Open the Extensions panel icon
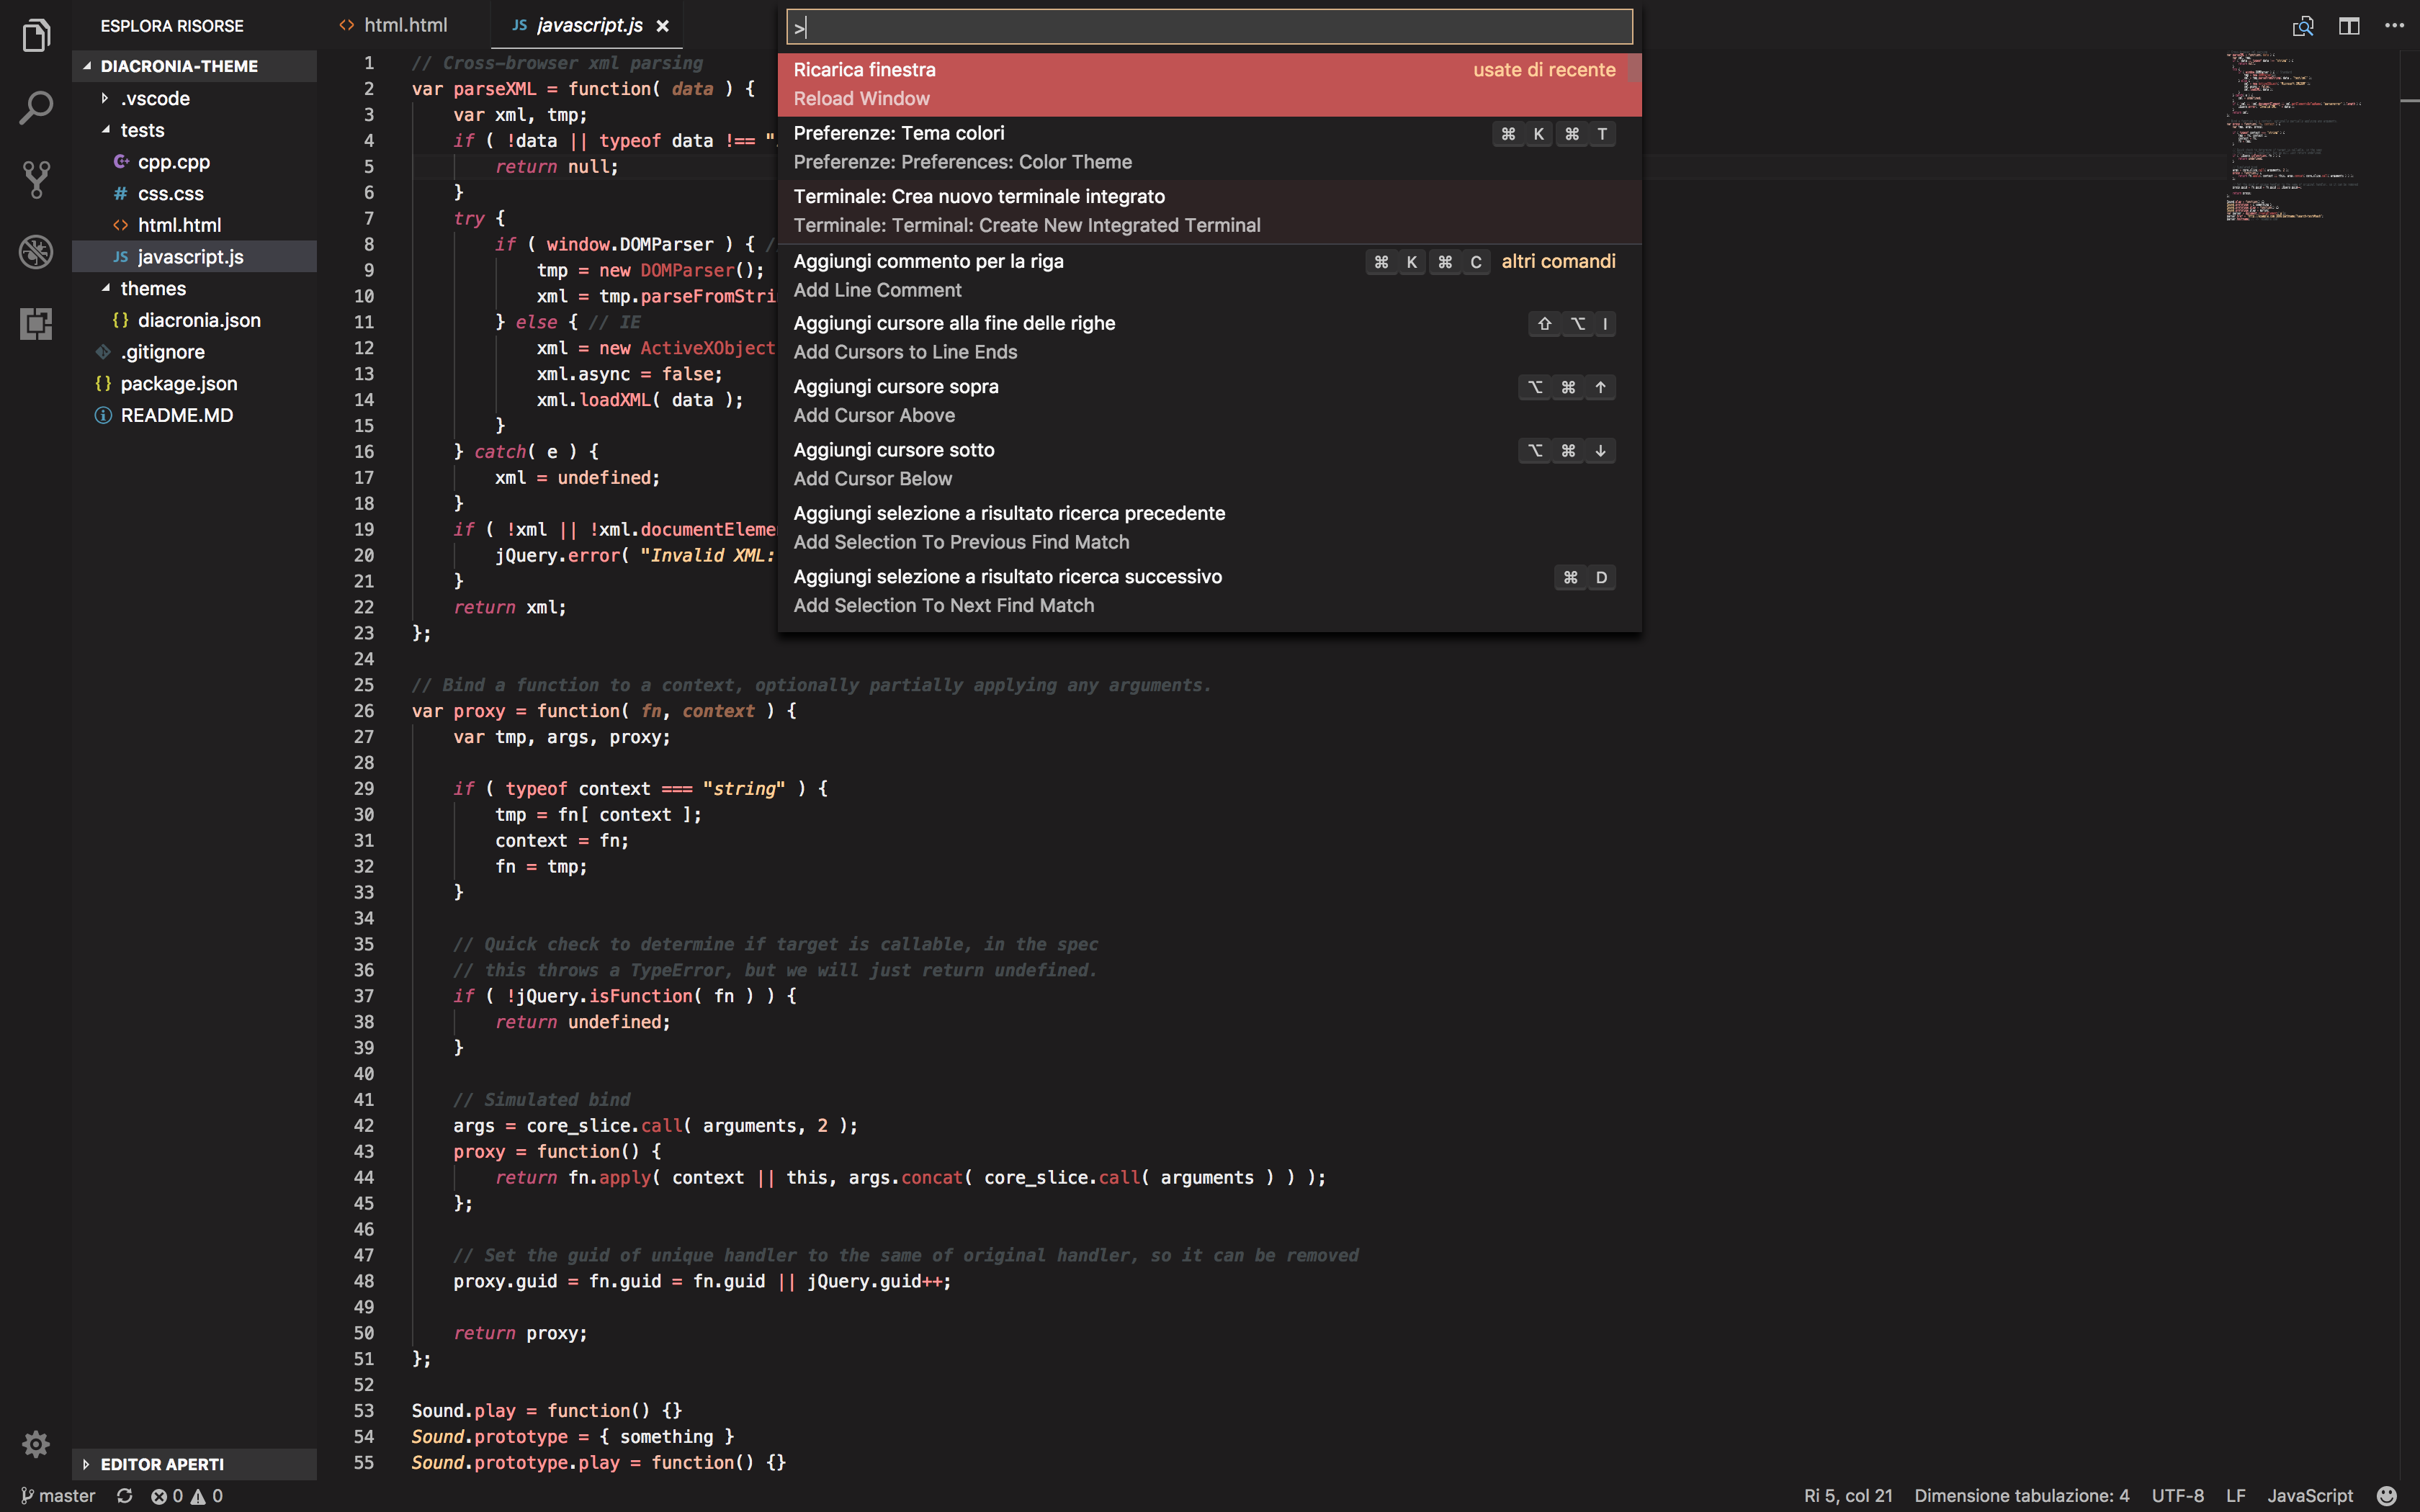The image size is (2420, 1512). pos(36,323)
